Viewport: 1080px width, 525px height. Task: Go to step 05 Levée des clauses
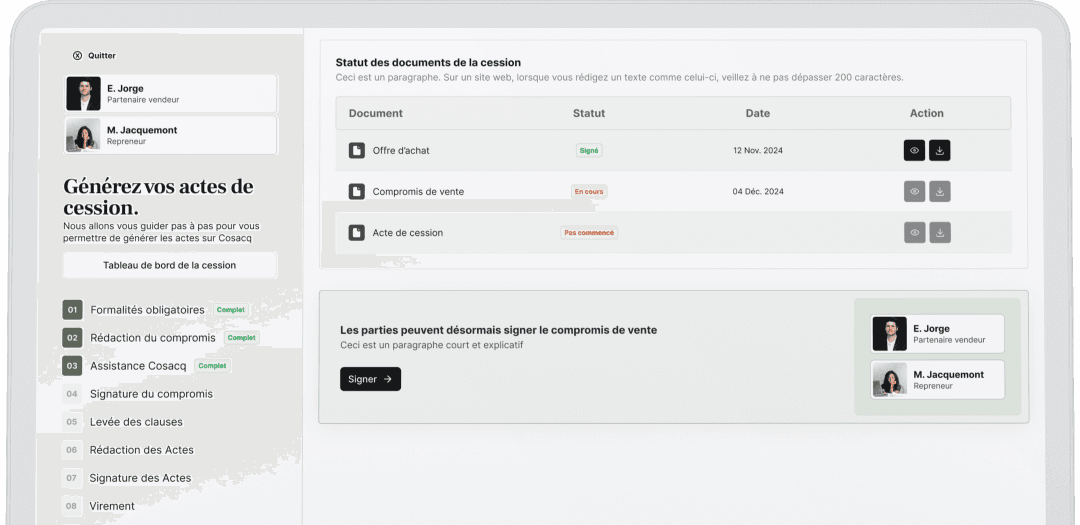[123, 422]
